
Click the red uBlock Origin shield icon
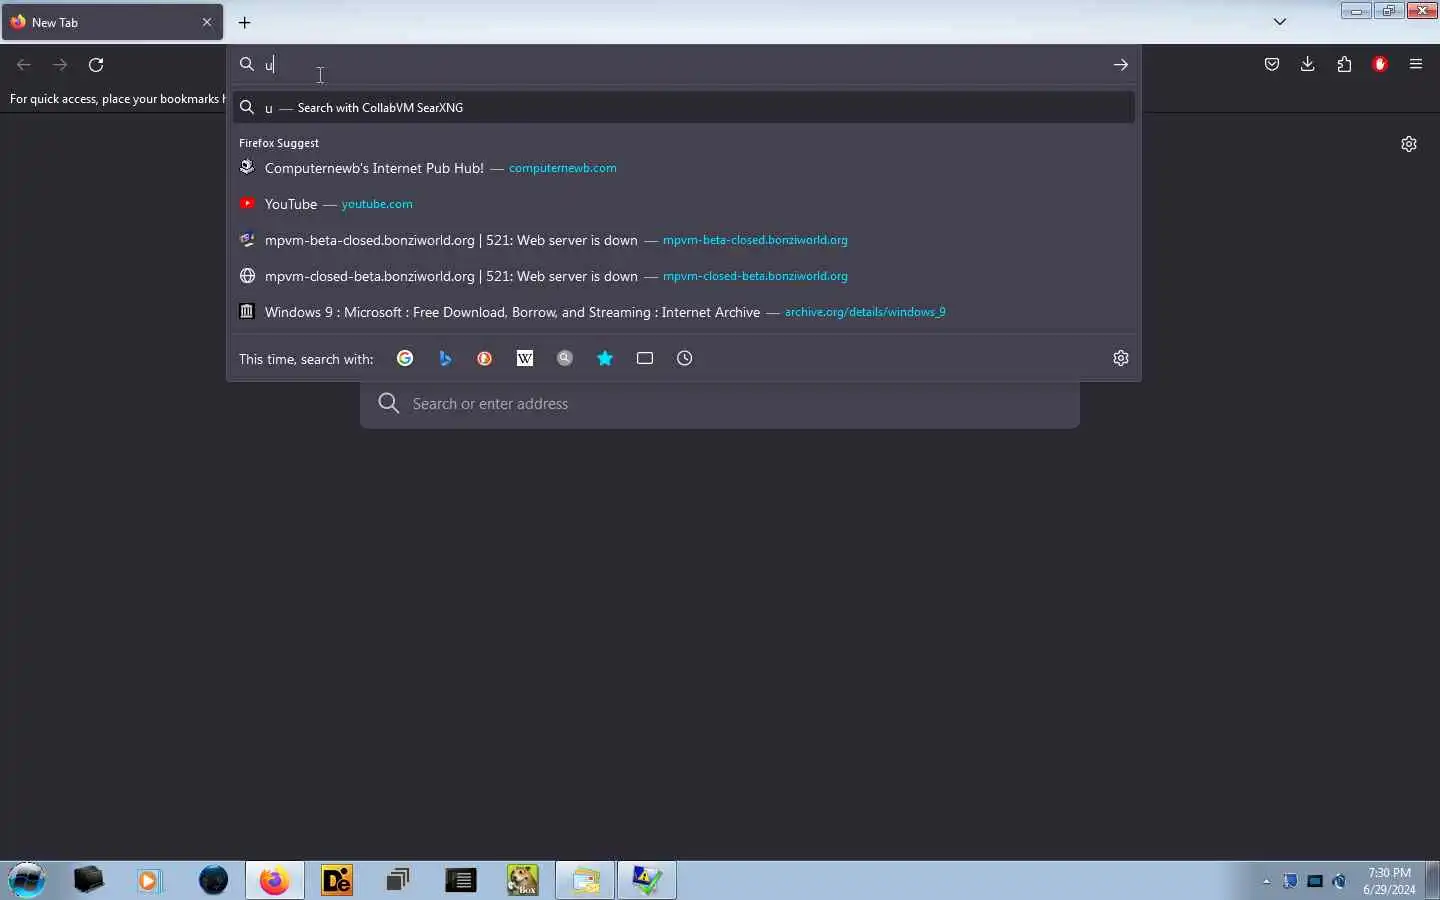[x=1381, y=65]
